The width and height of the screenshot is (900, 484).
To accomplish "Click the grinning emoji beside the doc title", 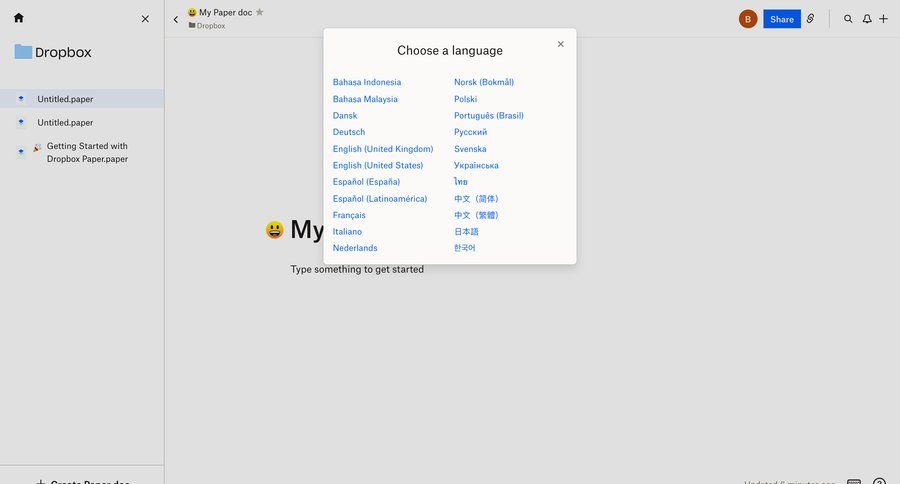I will (x=274, y=230).
